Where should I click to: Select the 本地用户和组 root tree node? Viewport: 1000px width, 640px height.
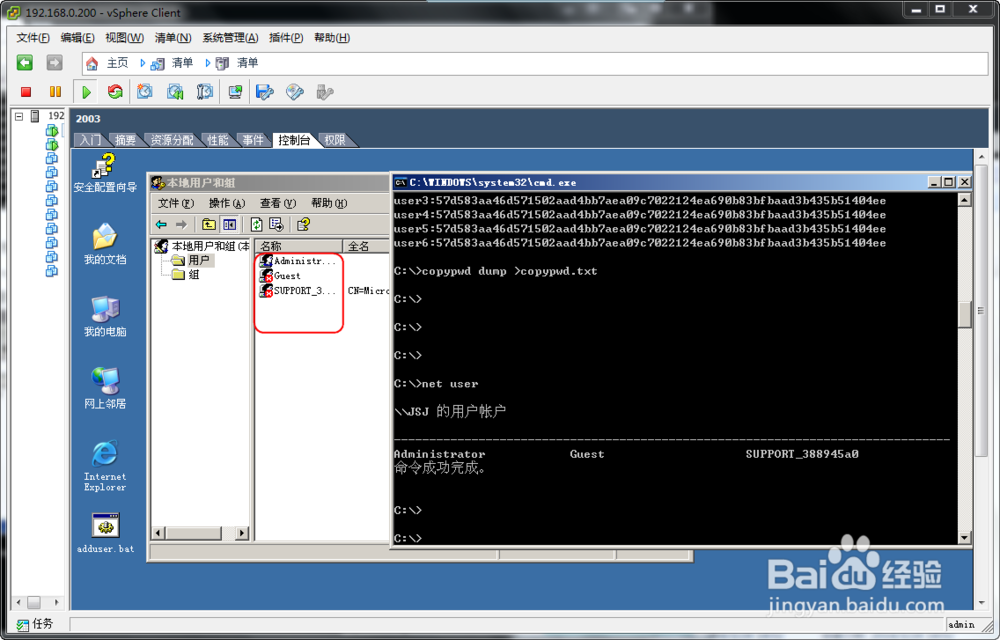pyautogui.click(x=202, y=246)
